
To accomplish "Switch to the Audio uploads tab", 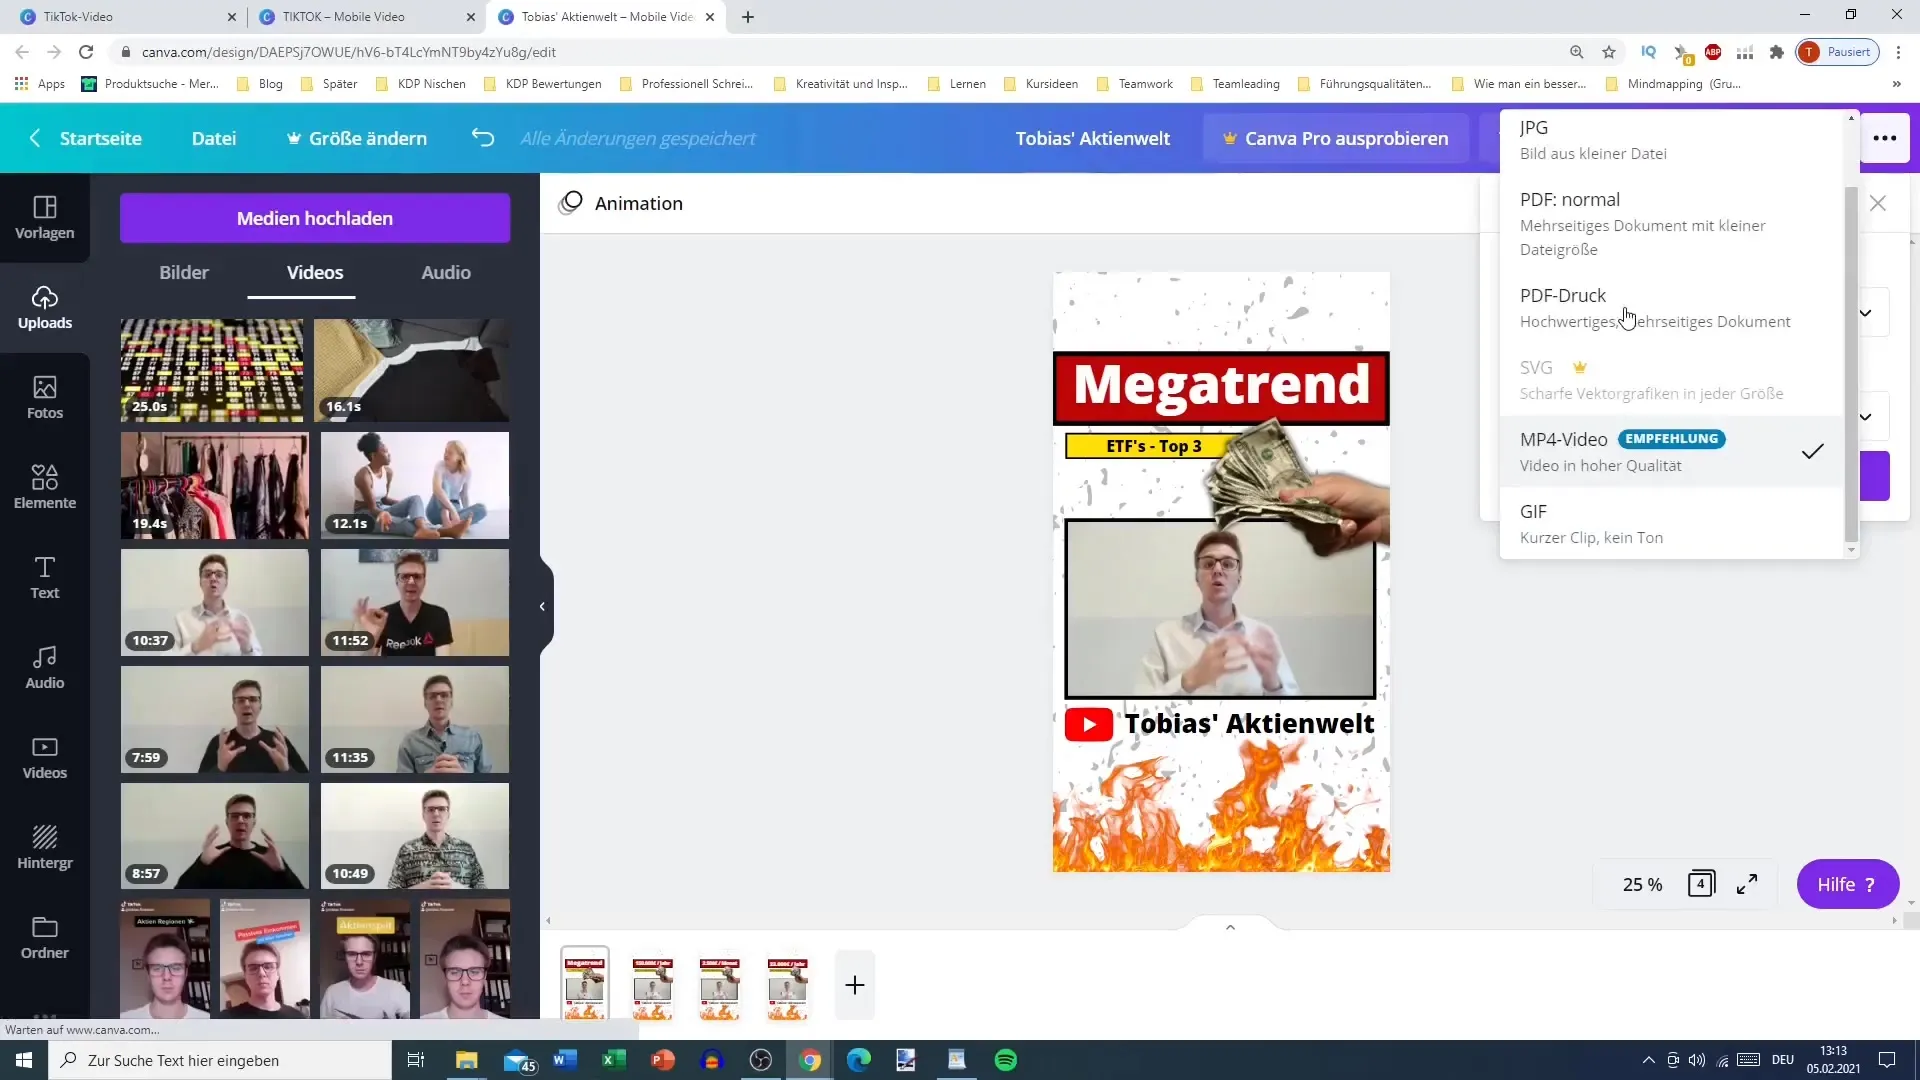I will click(446, 272).
